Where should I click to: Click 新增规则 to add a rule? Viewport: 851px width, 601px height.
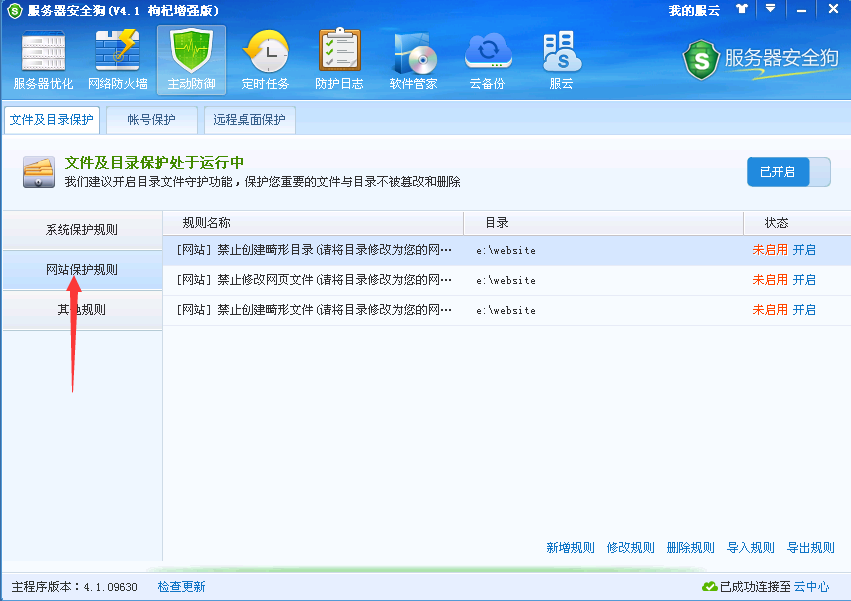(570, 547)
